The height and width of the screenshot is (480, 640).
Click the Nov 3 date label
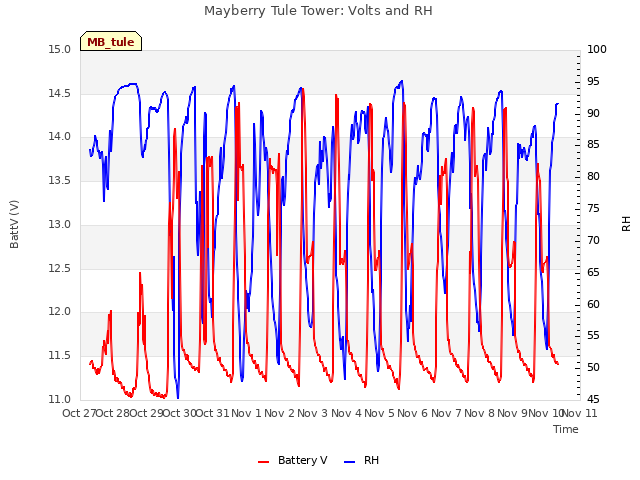(x=313, y=413)
